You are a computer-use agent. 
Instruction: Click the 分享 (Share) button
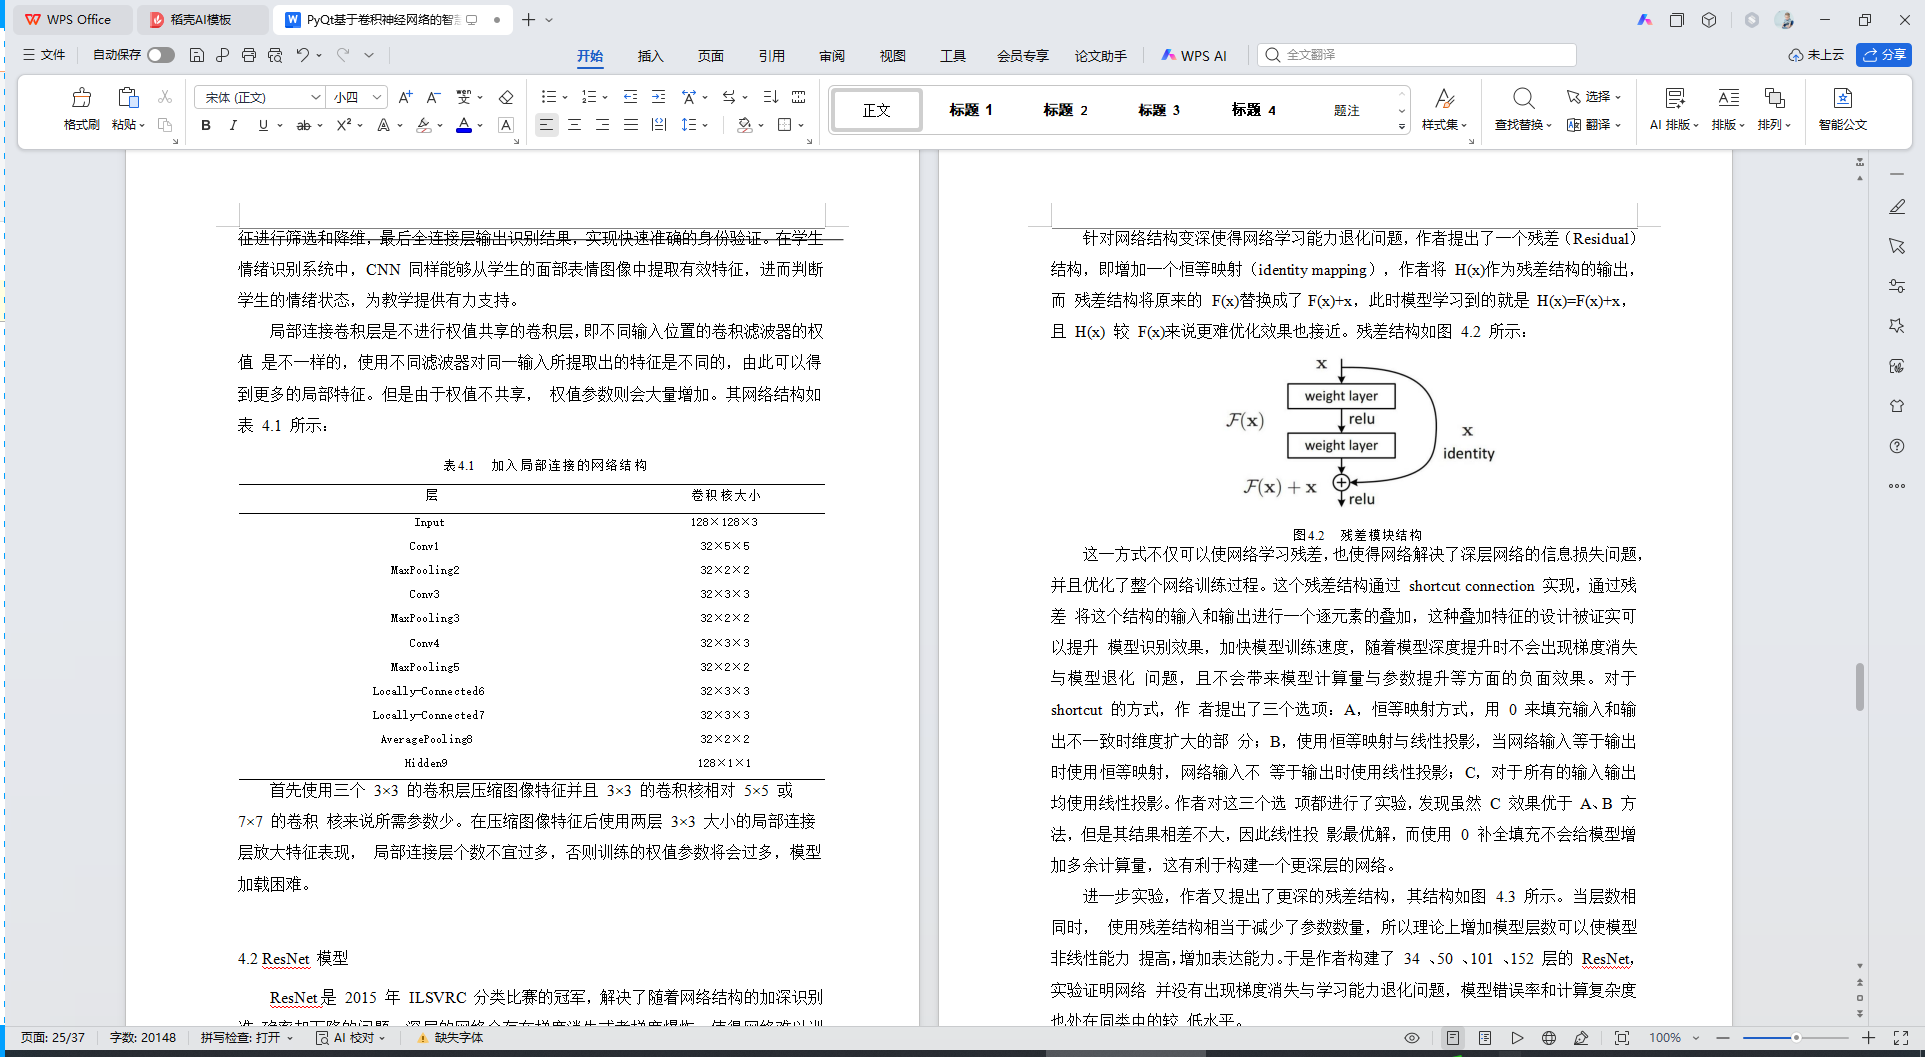click(1884, 55)
